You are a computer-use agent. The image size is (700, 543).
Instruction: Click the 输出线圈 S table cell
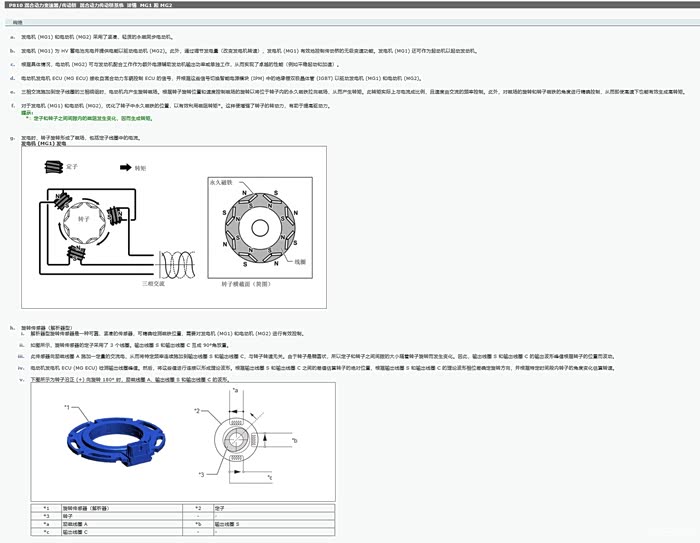[230, 524]
